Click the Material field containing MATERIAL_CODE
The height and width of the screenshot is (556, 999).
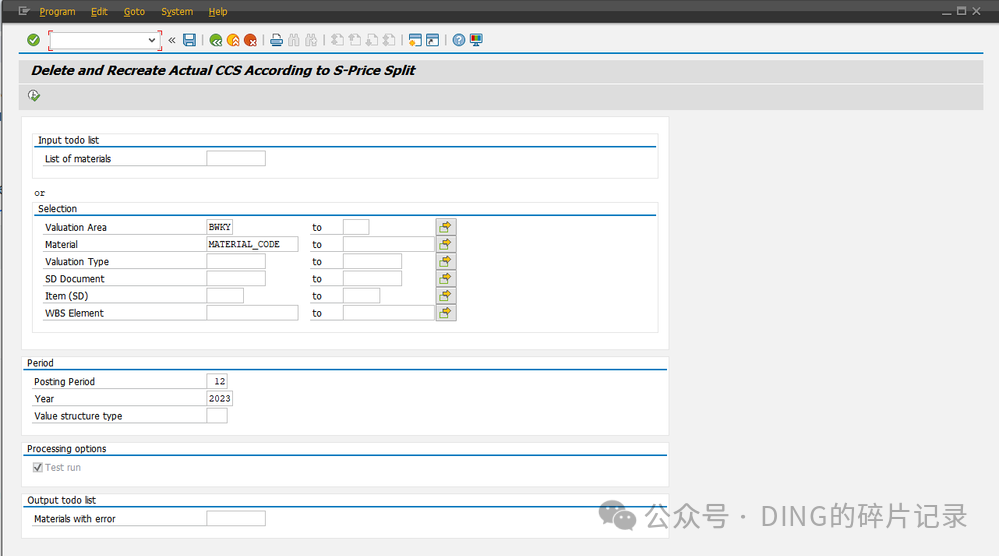pyautogui.click(x=252, y=244)
